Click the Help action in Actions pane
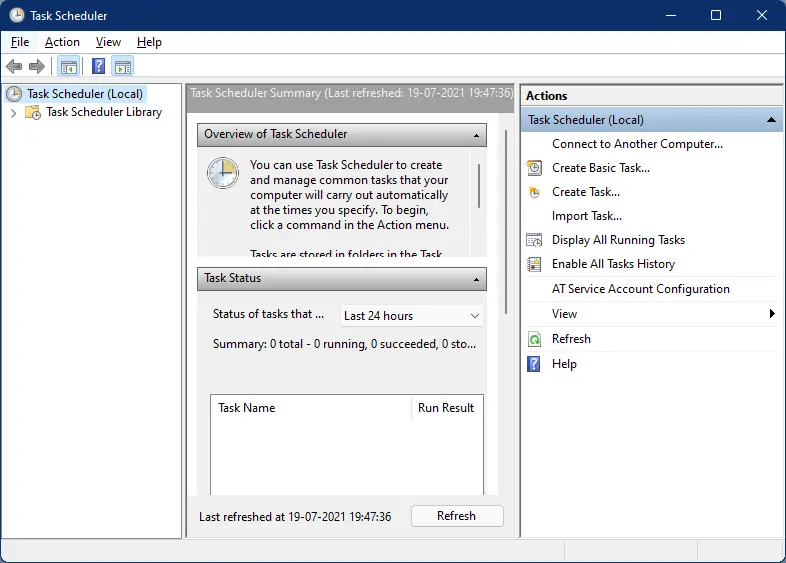This screenshot has width=786, height=563. (564, 364)
